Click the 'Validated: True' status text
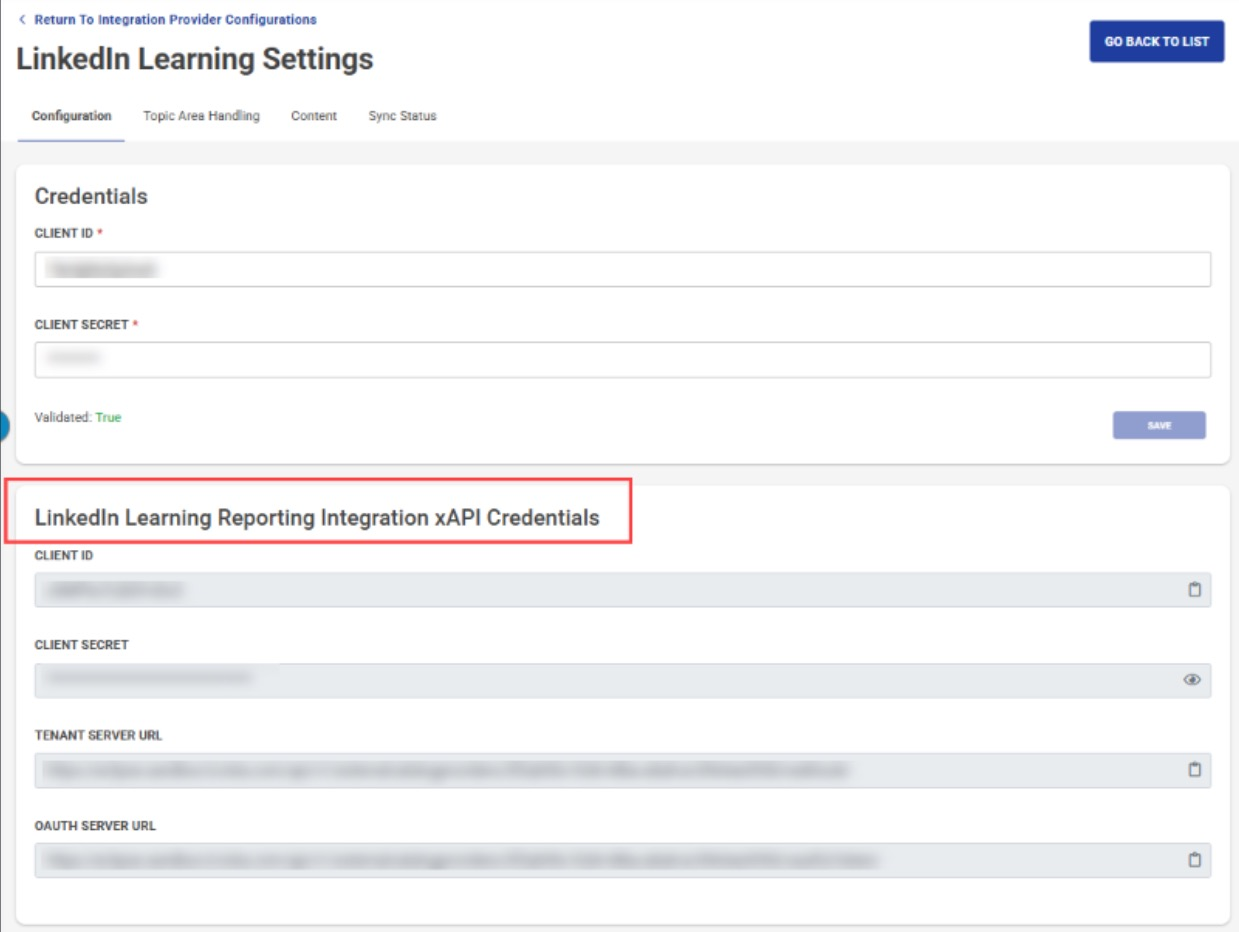 [78, 417]
